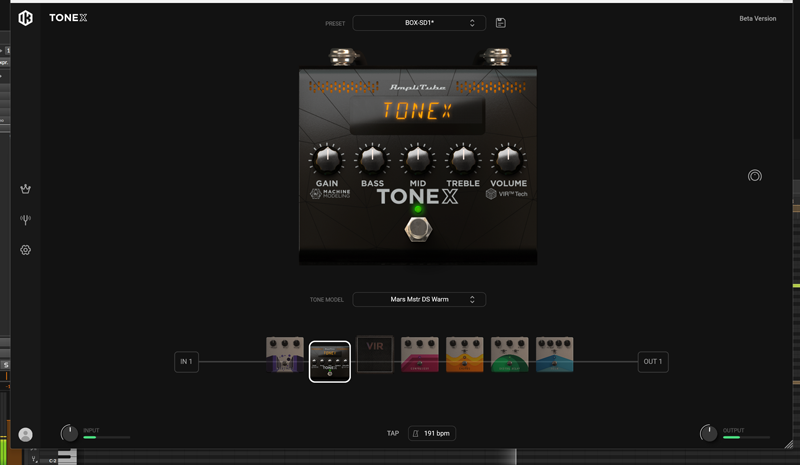The image size is (800, 465).
Task: Click the Machine Modeling badge on pedal
Action: point(330,194)
